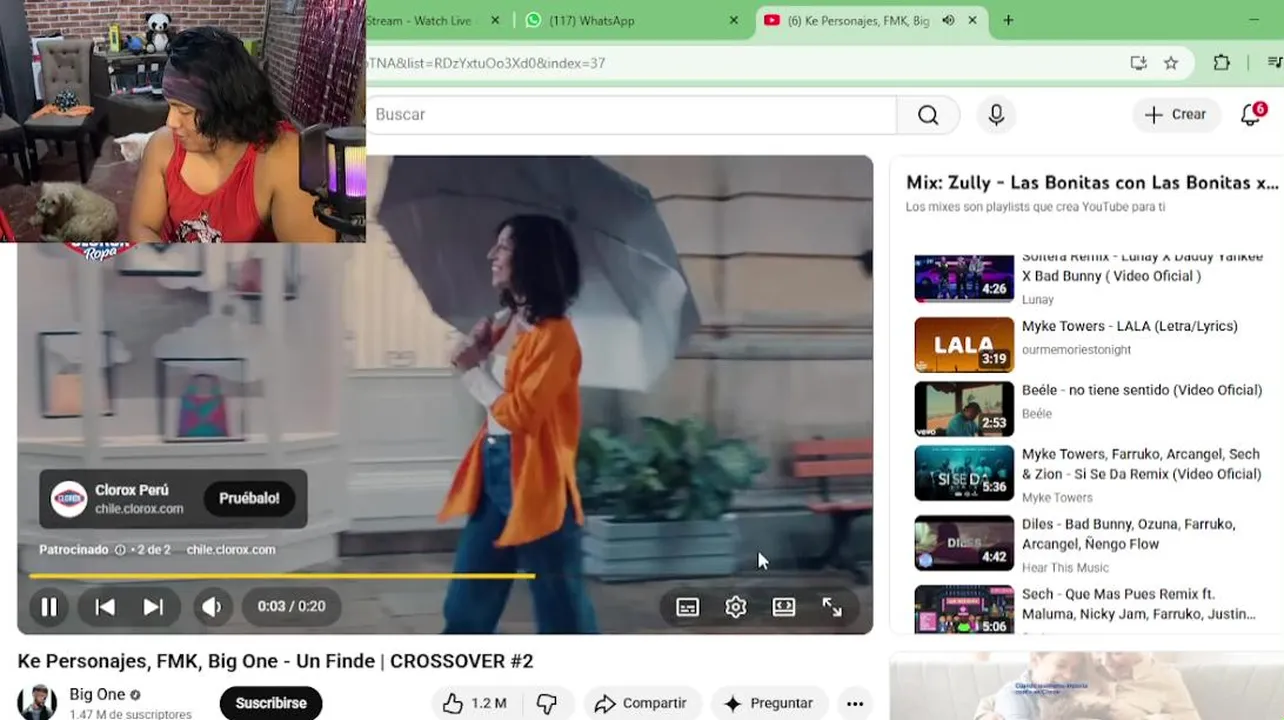Play Sech Que Mas Pues Remix thumbnail
This screenshot has height=720, width=1284.
pos(964,609)
